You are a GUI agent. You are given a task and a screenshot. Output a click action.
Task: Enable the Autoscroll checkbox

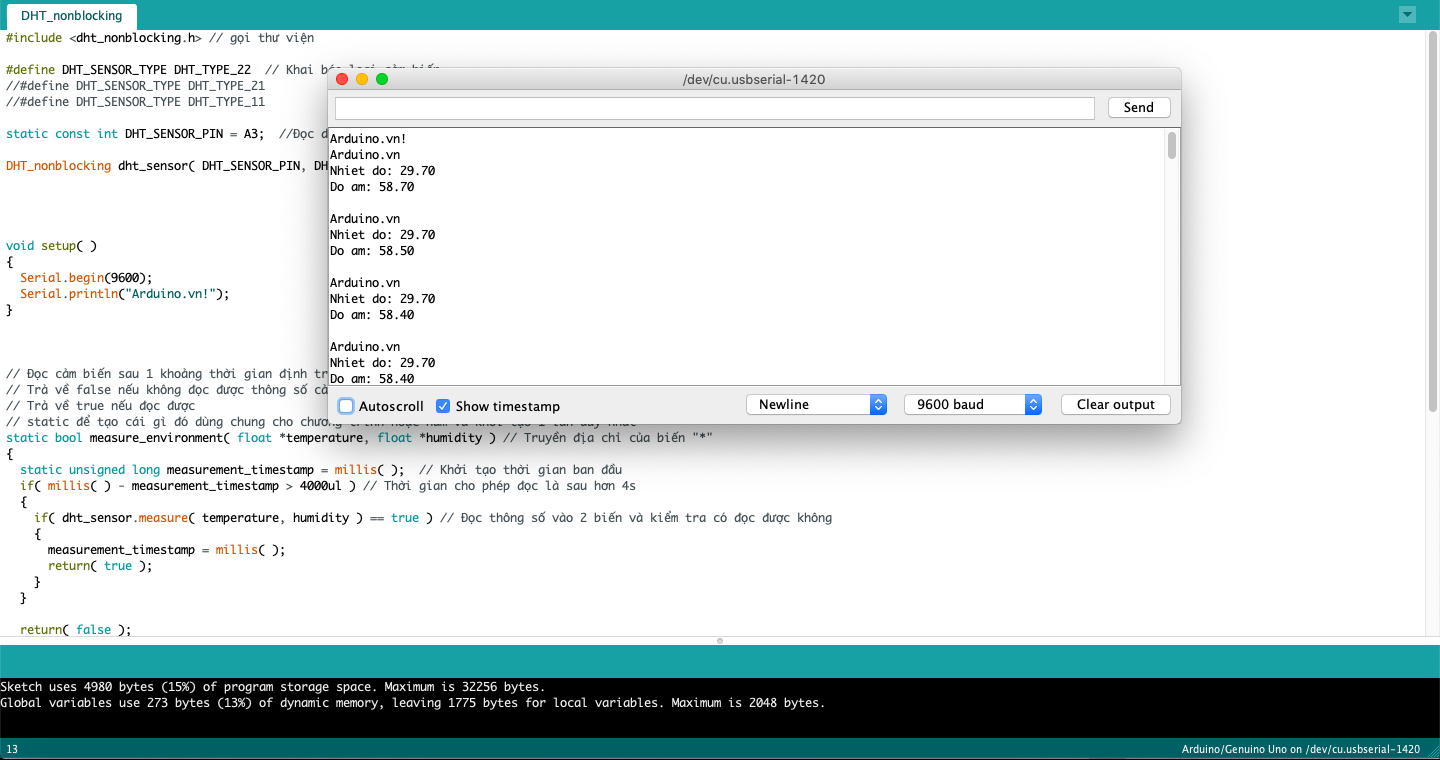point(346,406)
